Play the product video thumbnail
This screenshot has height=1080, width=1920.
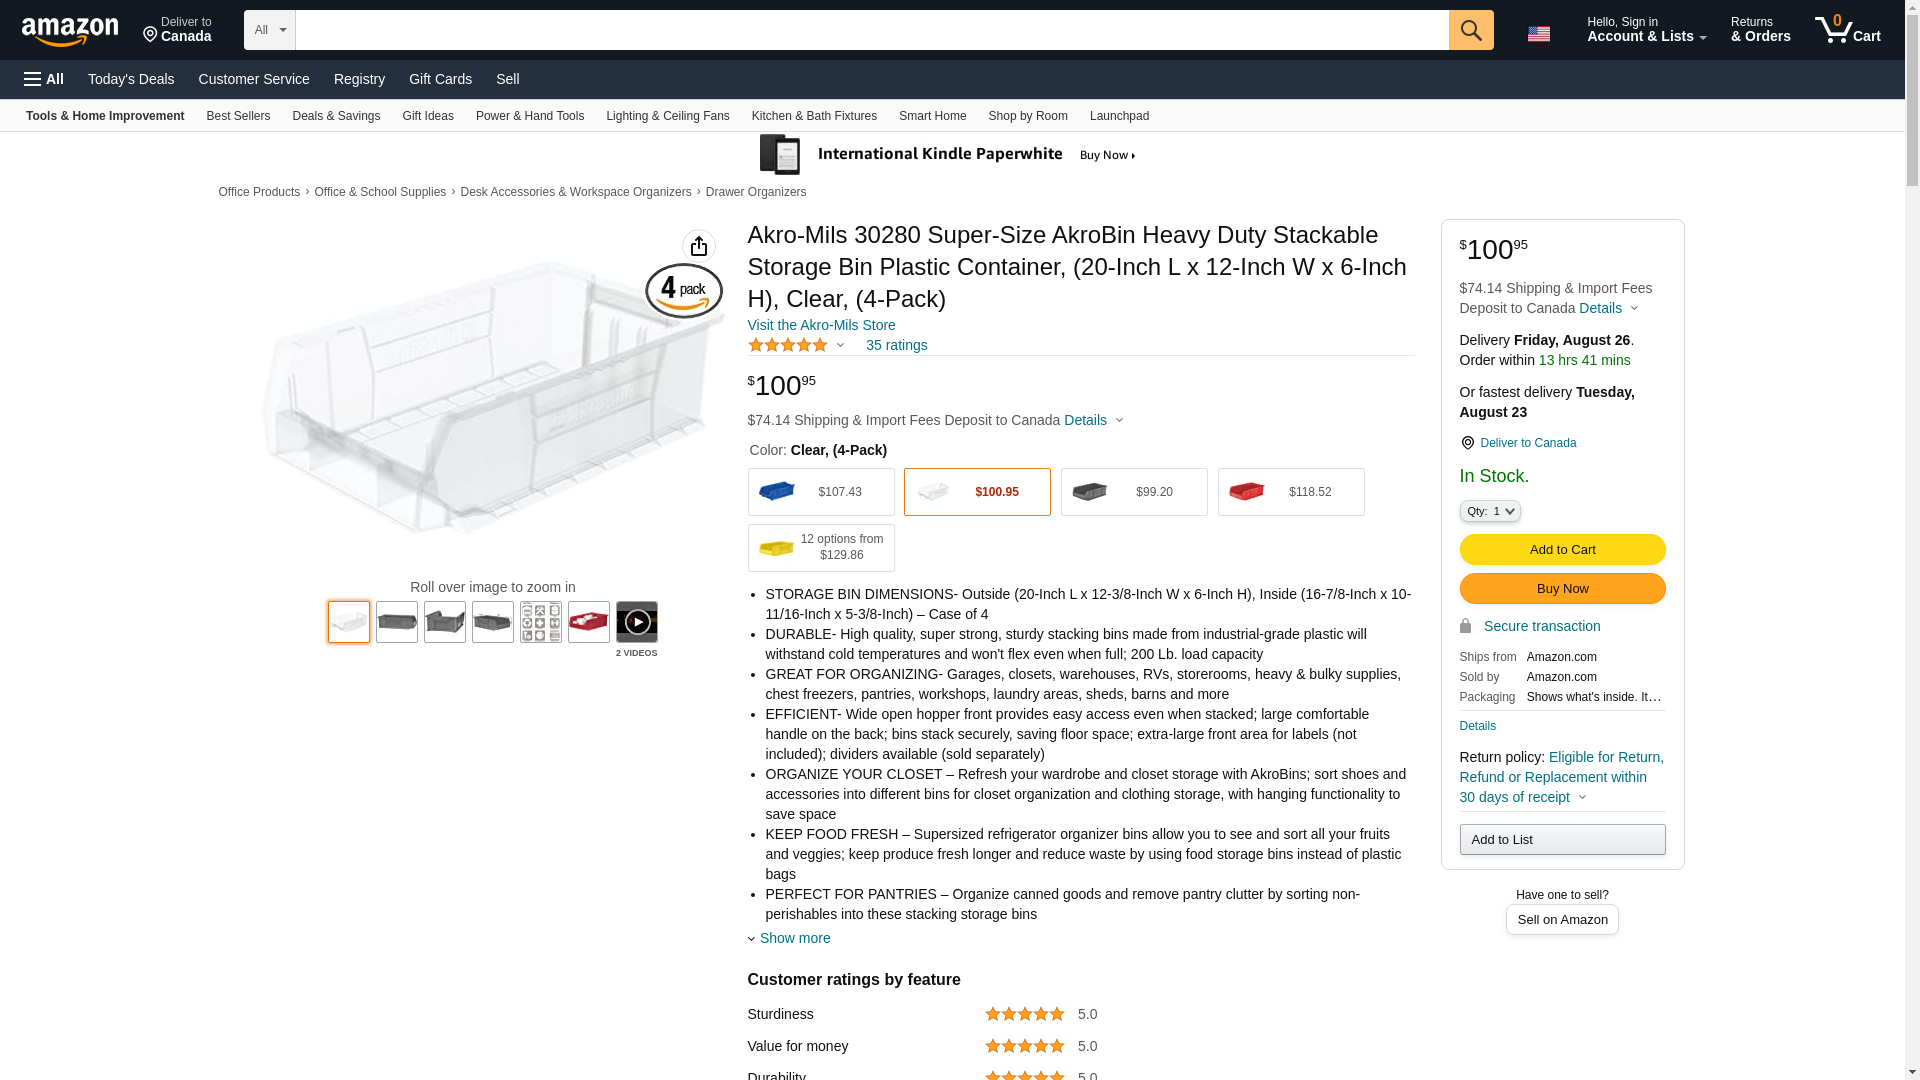[x=636, y=622]
